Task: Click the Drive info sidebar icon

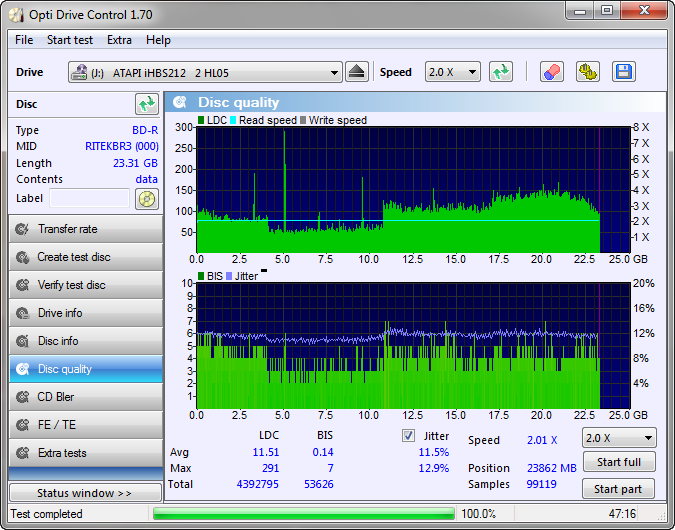Action: pyautogui.click(x=22, y=313)
